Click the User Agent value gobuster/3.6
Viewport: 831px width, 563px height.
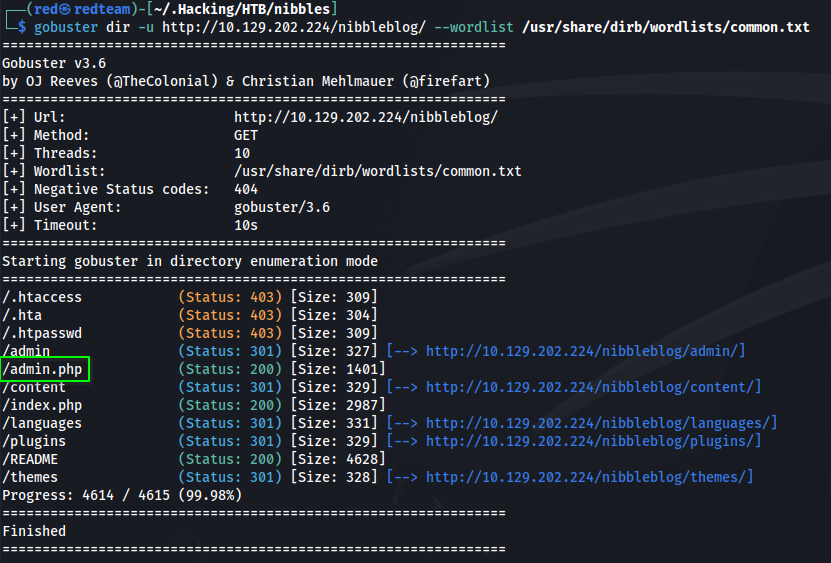tap(282, 207)
